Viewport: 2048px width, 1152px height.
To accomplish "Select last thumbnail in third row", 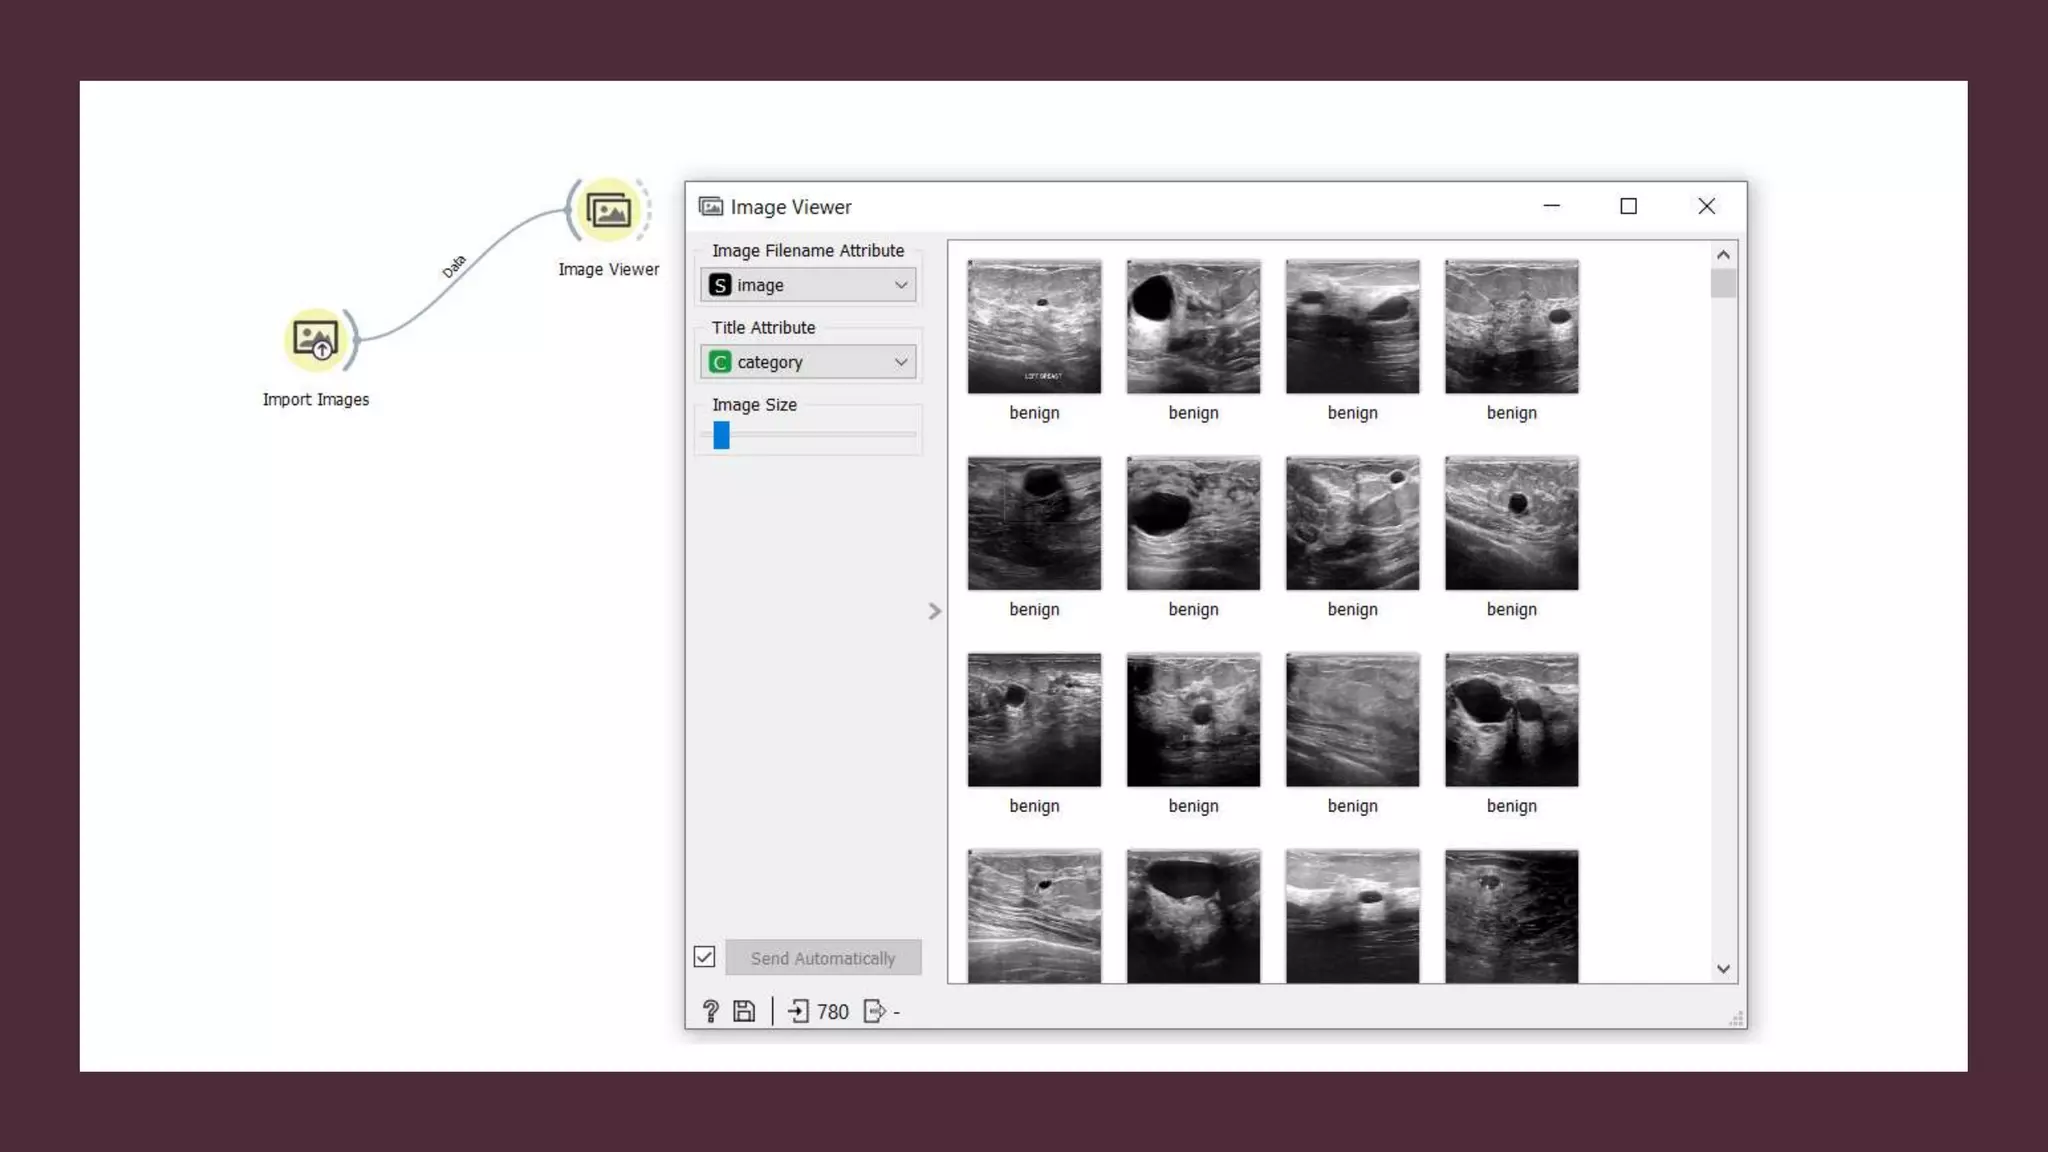I will (x=1511, y=720).
